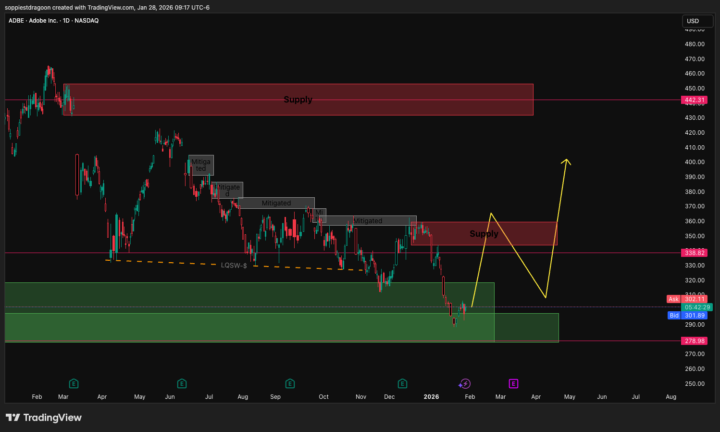Click the 360.00 price axis label
The height and width of the screenshot is (432, 720).
point(694,221)
